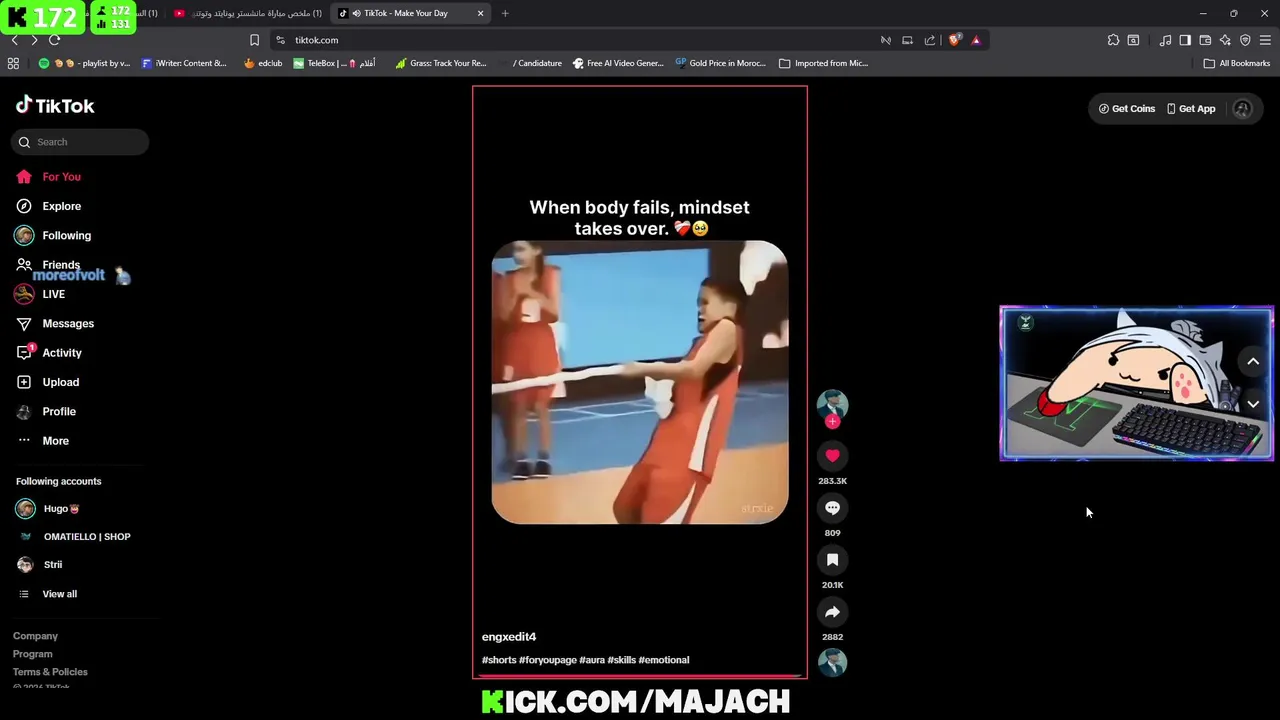Go to next video with down chevron
The image size is (1280, 720).
pos(1253,404)
